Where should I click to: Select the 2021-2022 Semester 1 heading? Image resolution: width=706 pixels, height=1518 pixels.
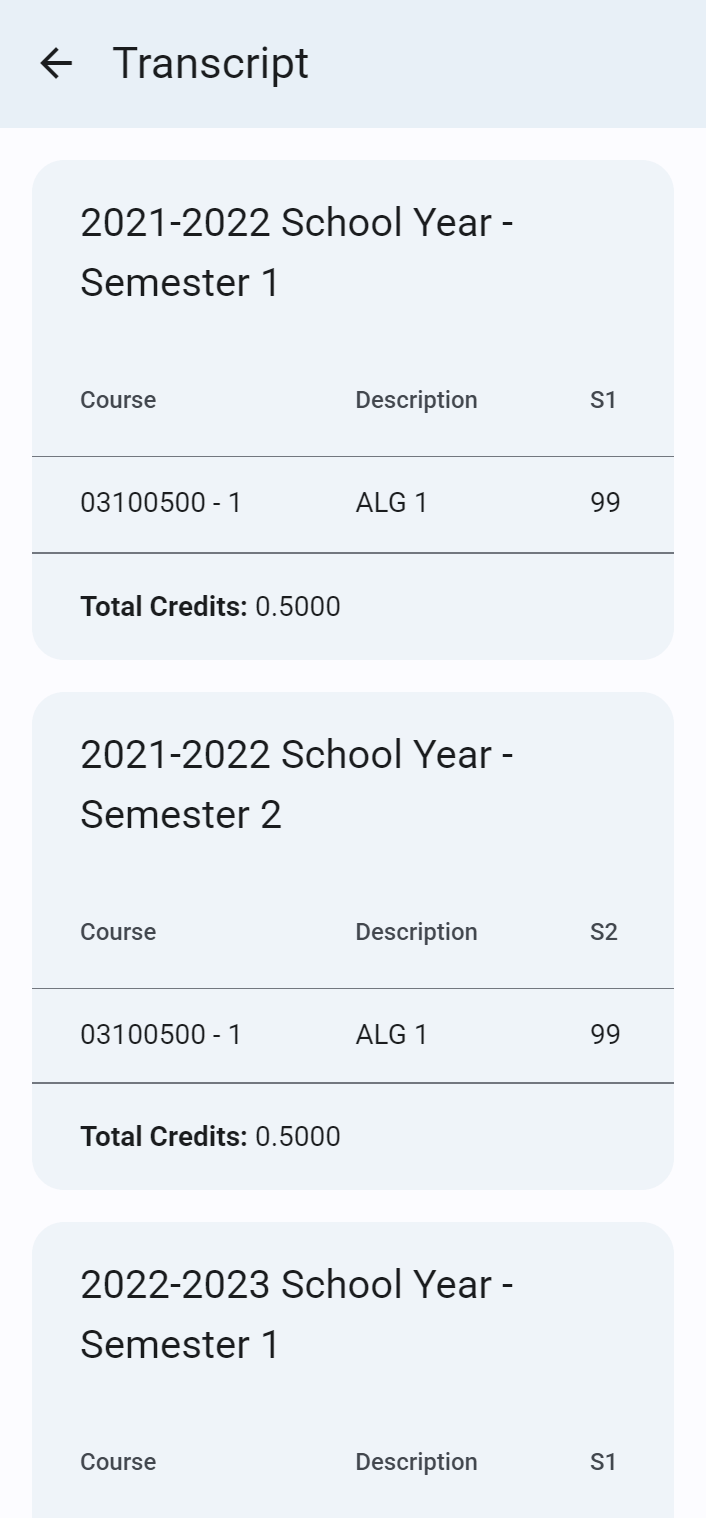click(x=296, y=252)
